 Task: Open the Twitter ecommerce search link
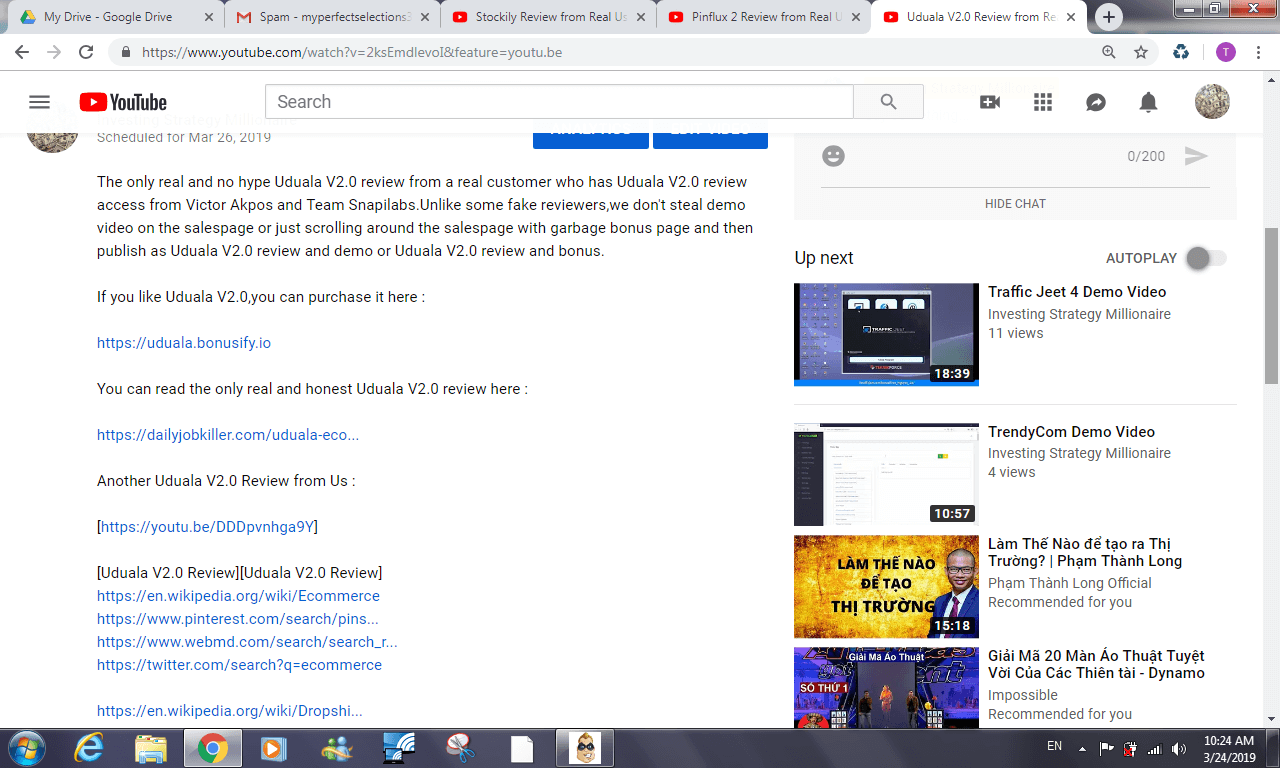pos(239,665)
